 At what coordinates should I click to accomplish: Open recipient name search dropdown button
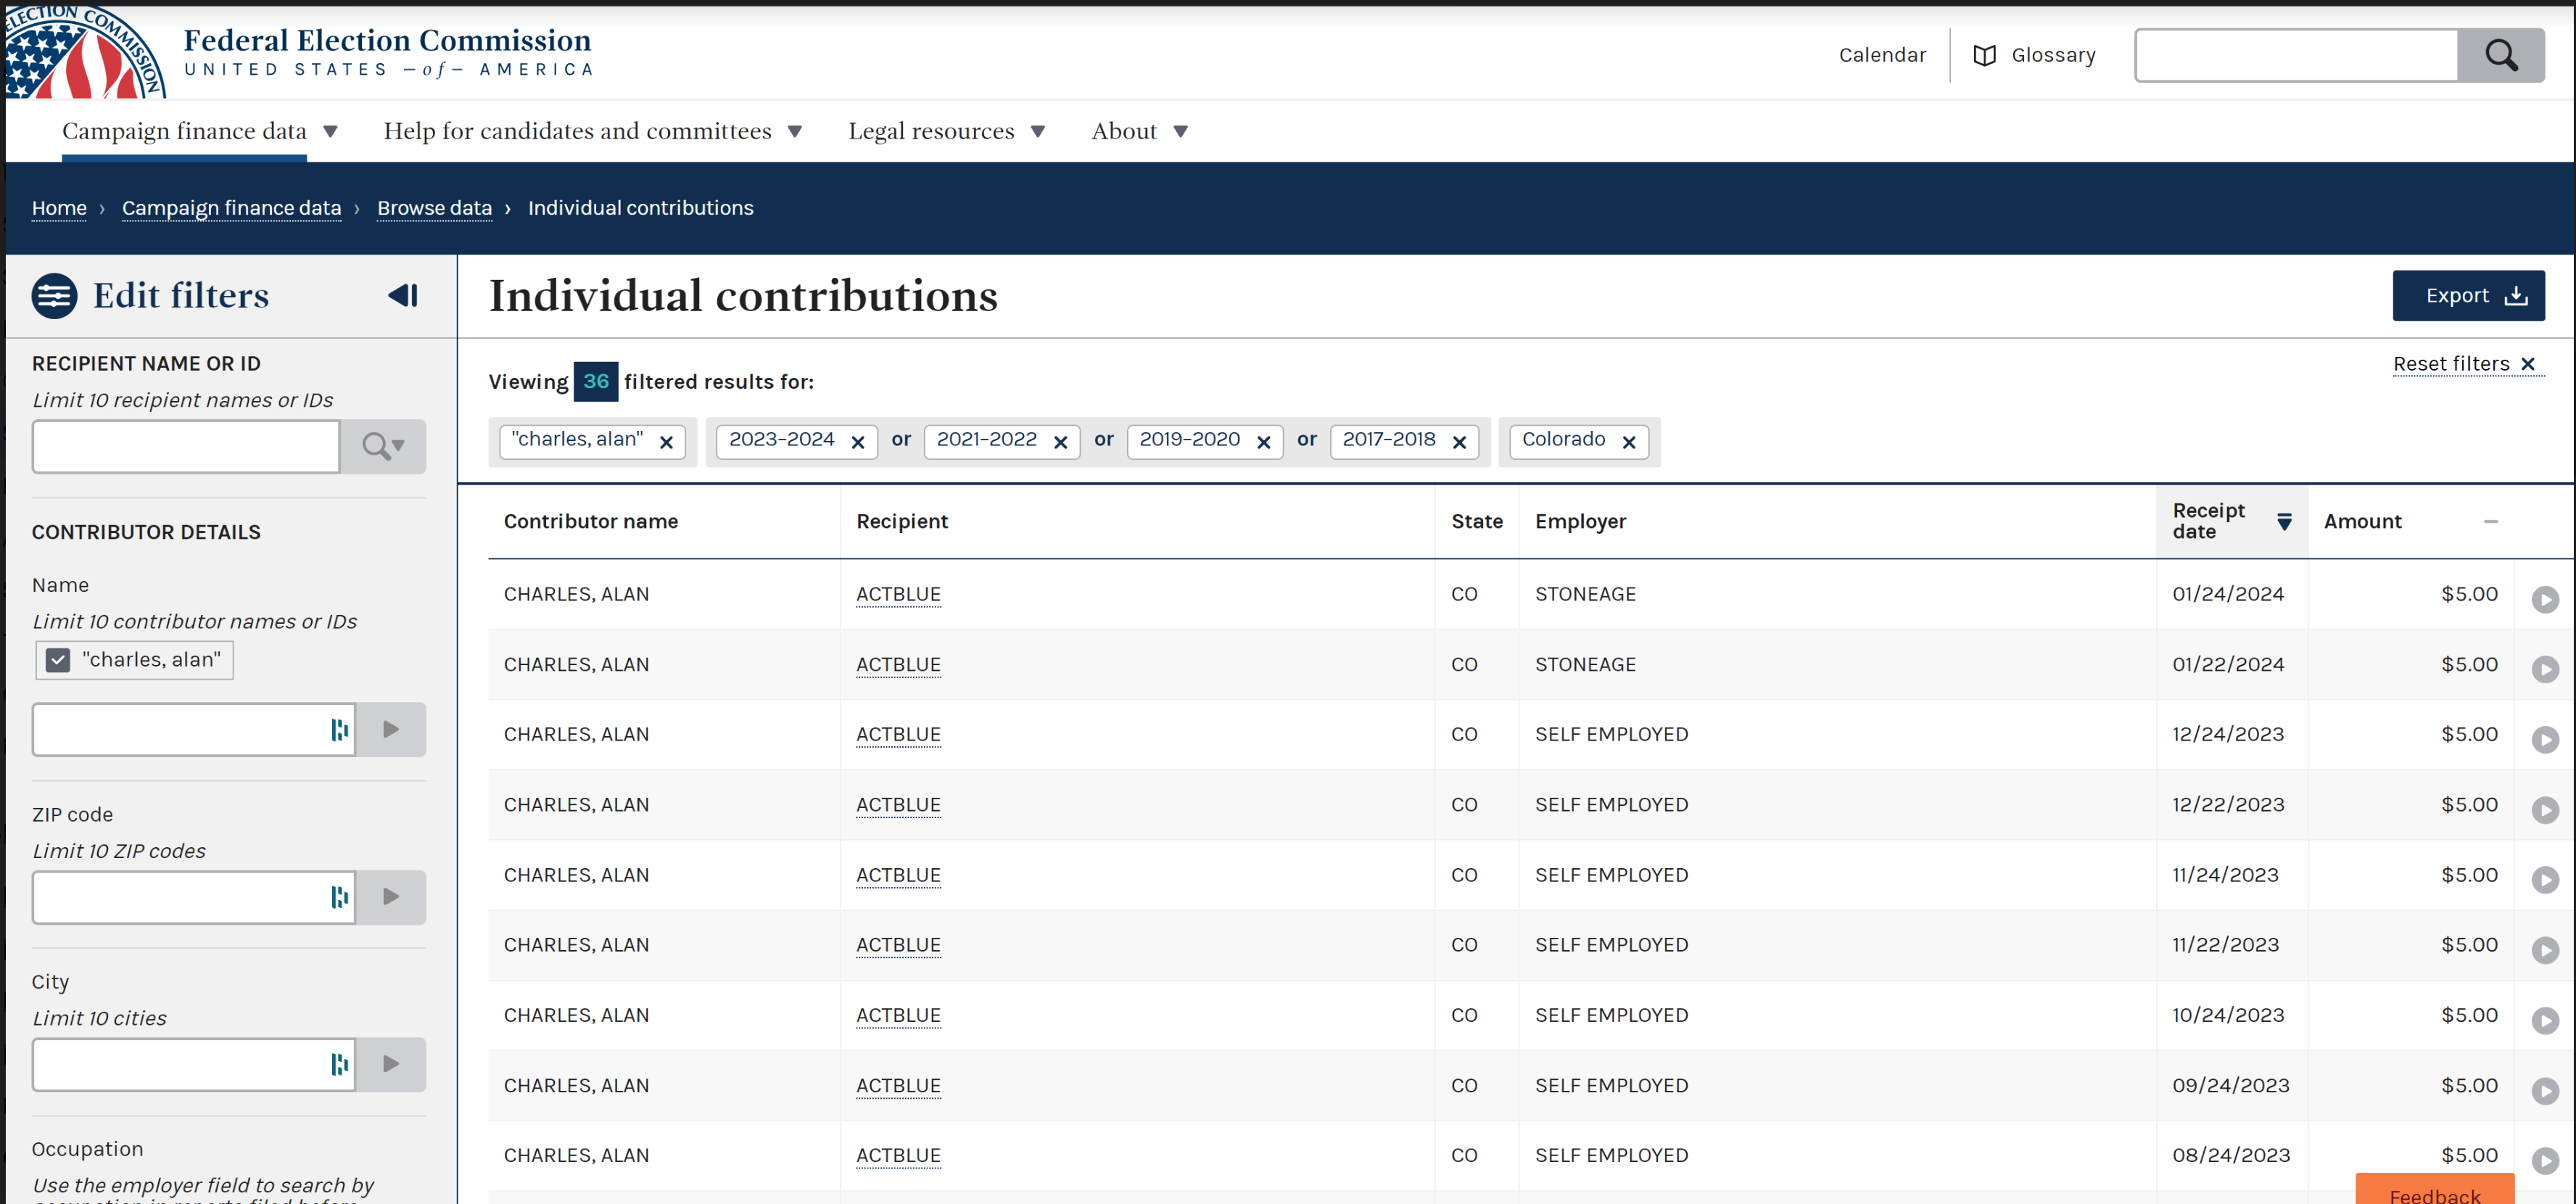383,446
